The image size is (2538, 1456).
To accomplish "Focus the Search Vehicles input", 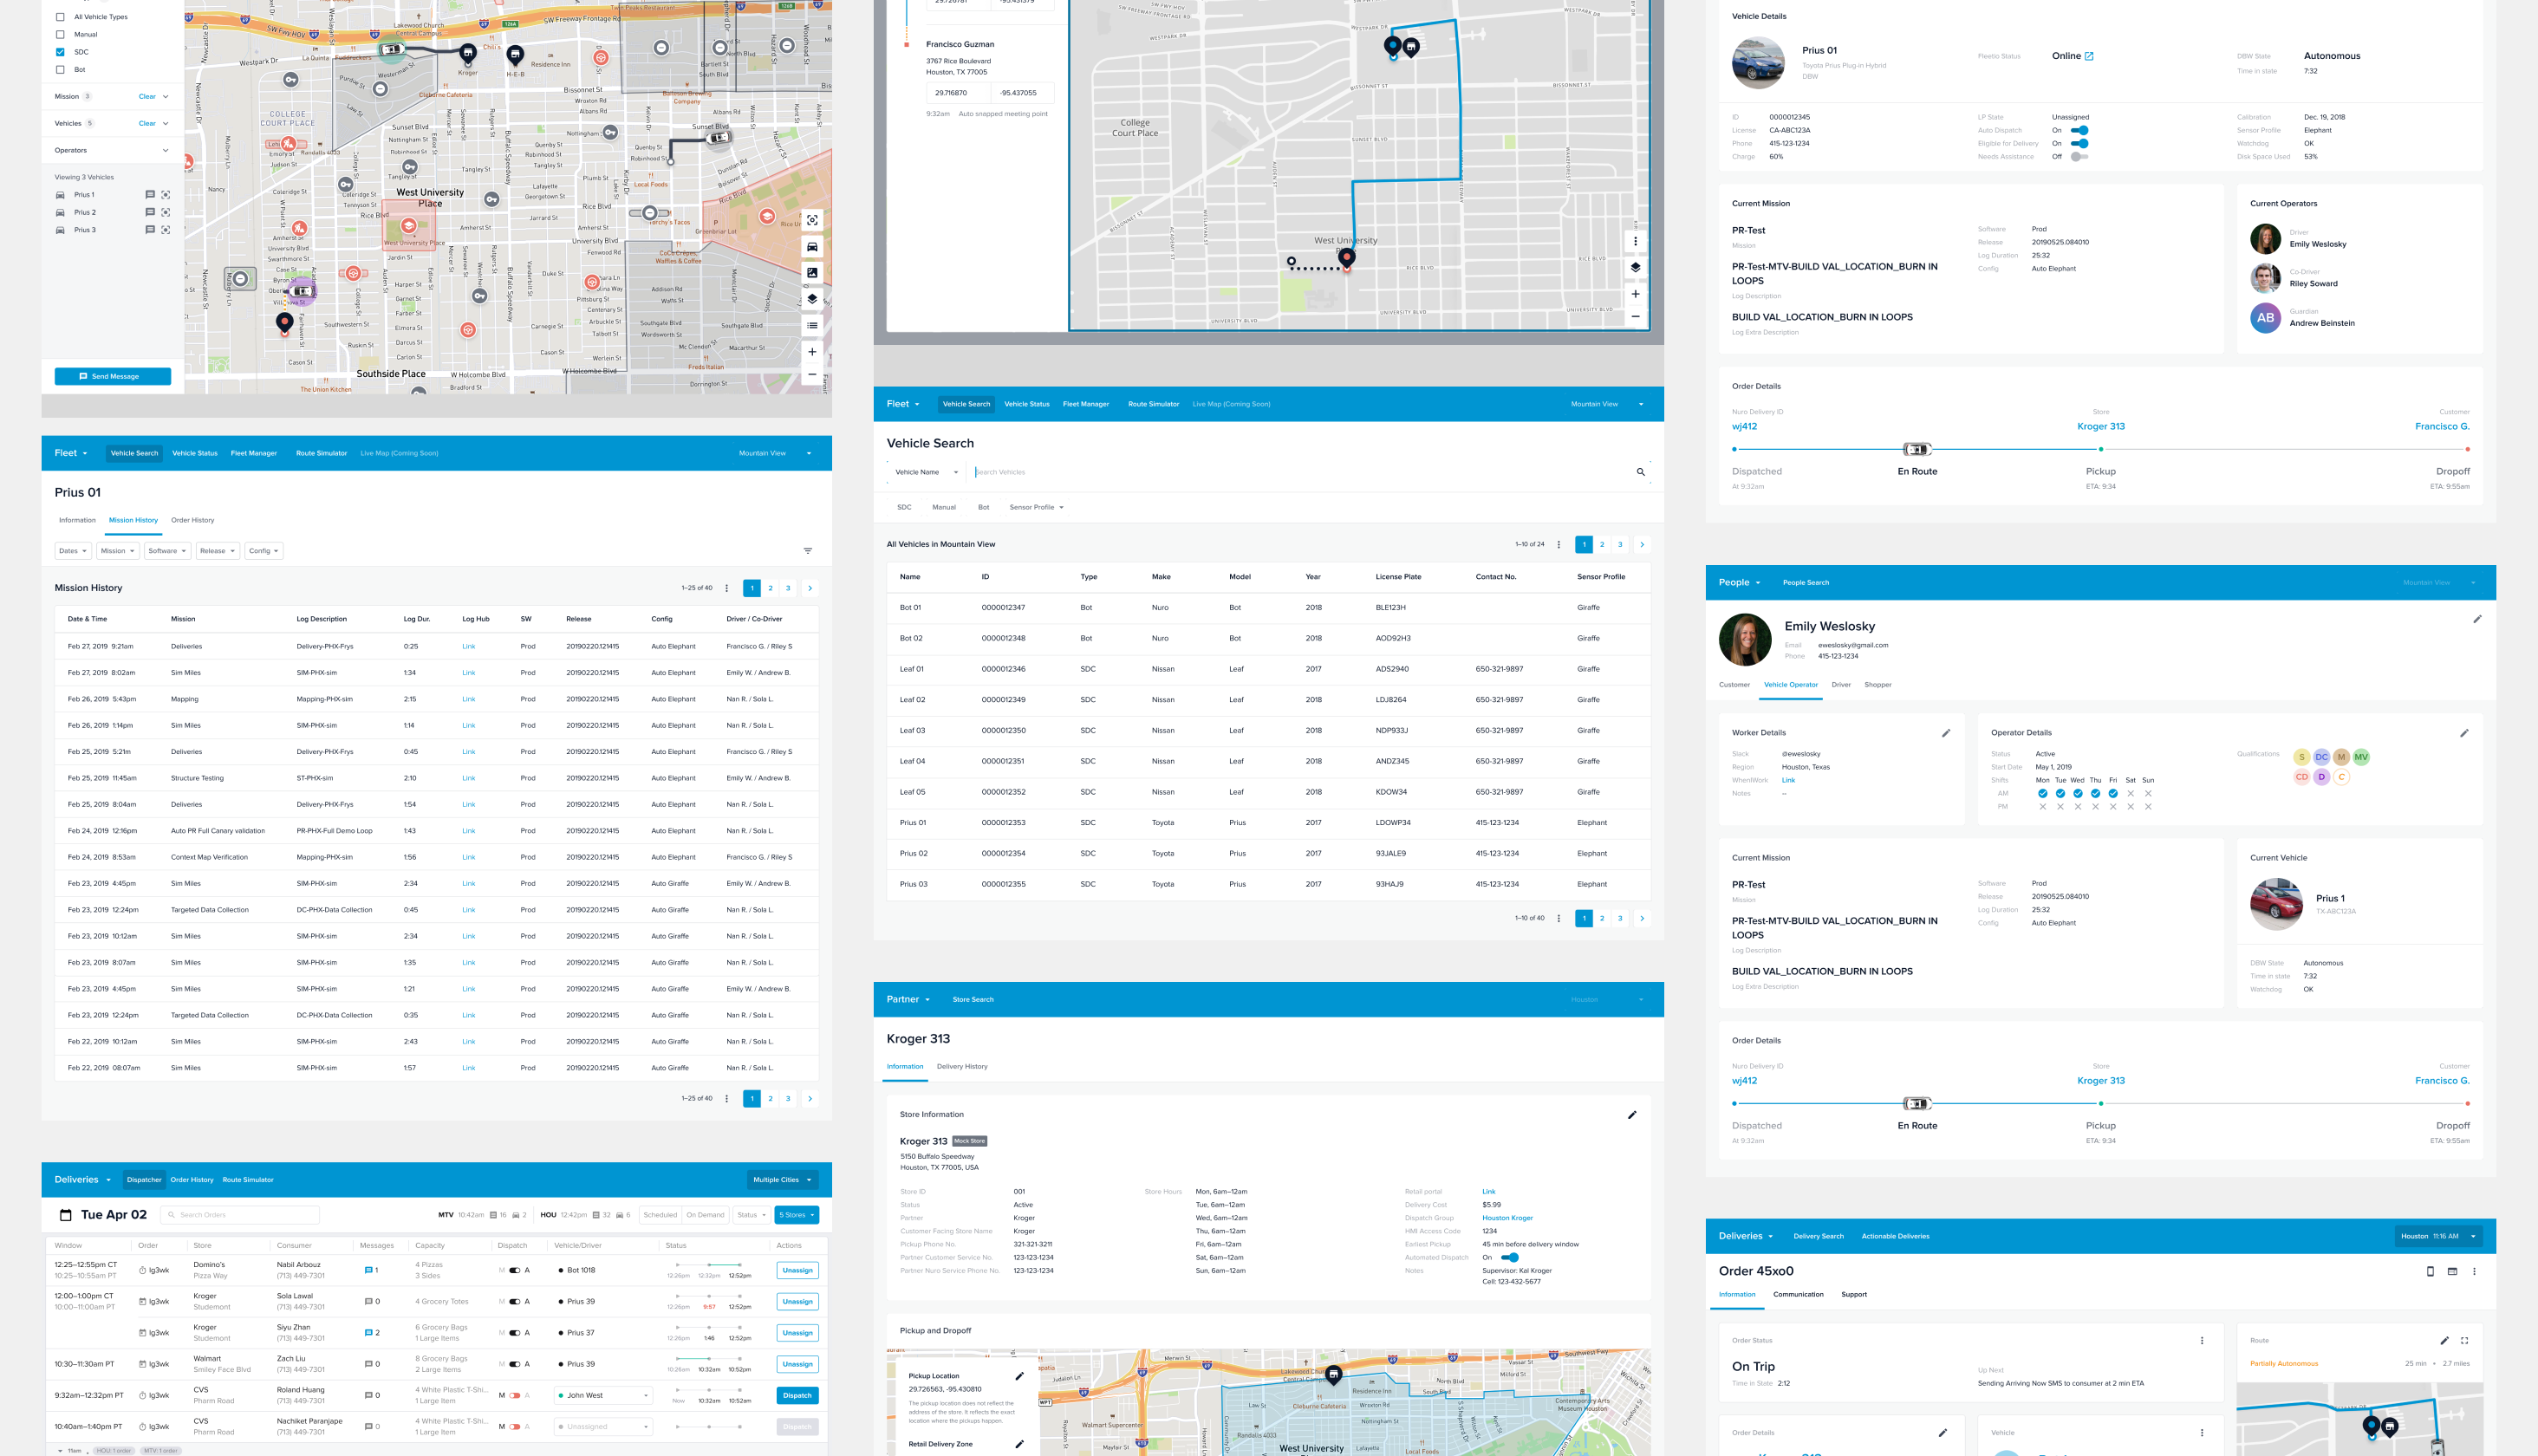I will point(1298,472).
